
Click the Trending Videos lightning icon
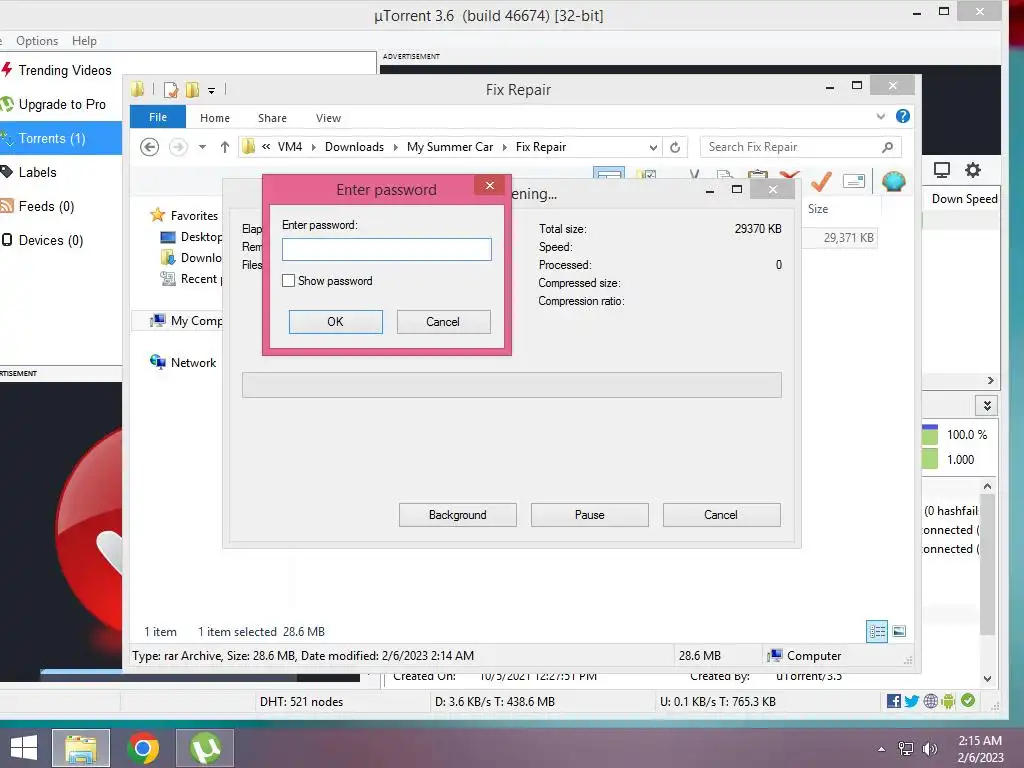coord(7,69)
